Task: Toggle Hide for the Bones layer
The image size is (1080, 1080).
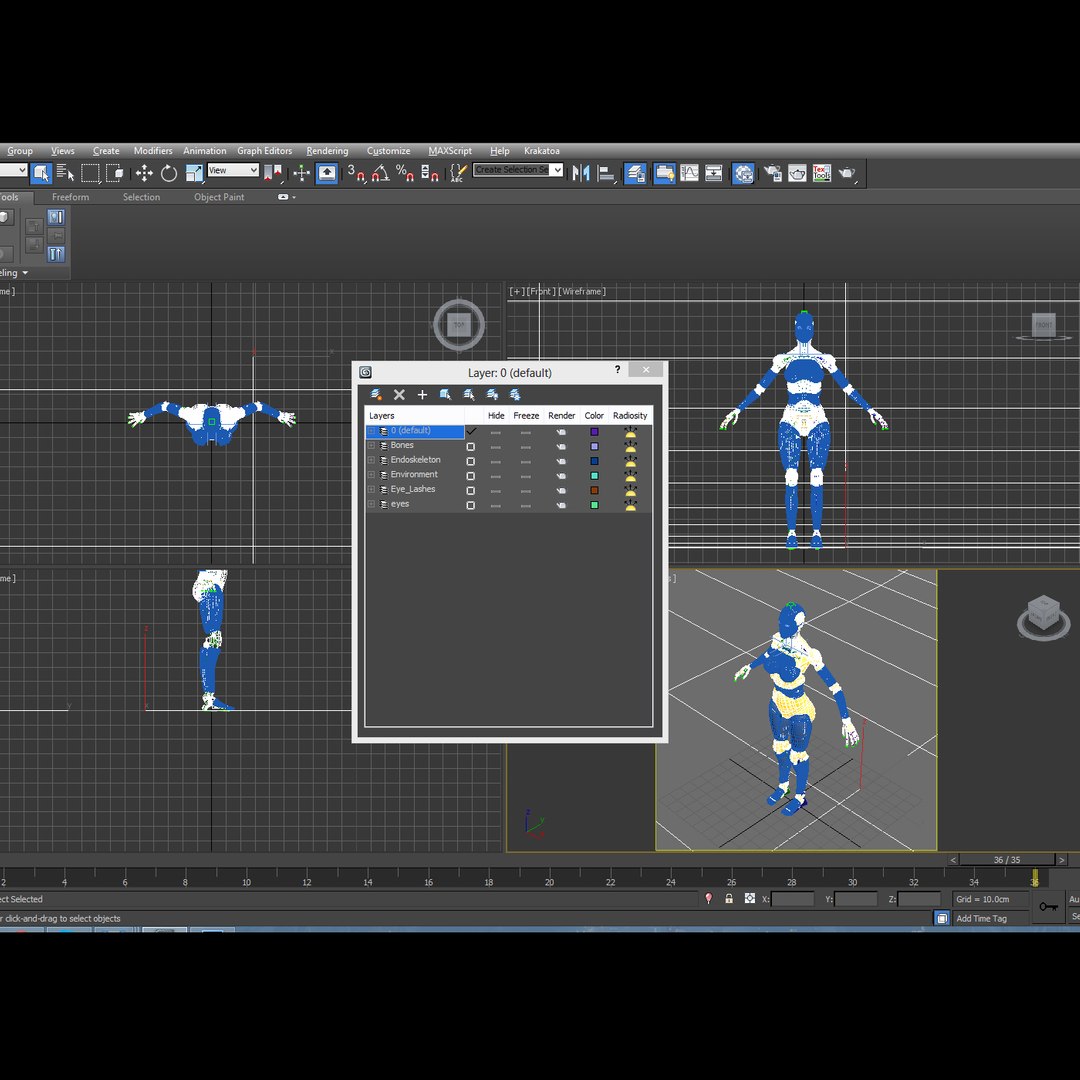Action: tap(496, 446)
